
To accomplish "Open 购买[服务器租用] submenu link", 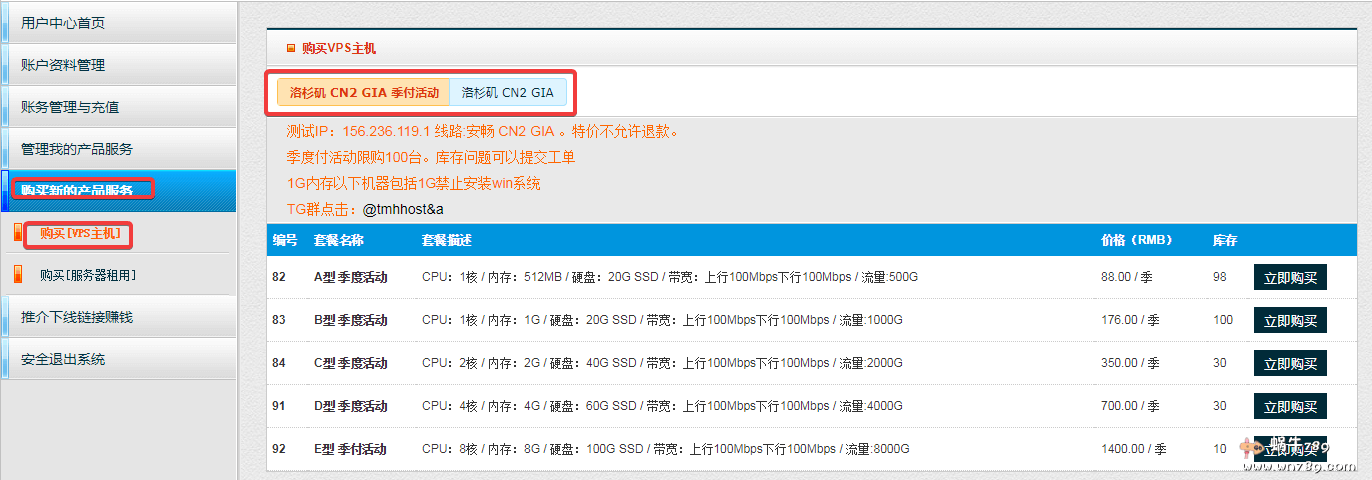I will [x=88, y=275].
